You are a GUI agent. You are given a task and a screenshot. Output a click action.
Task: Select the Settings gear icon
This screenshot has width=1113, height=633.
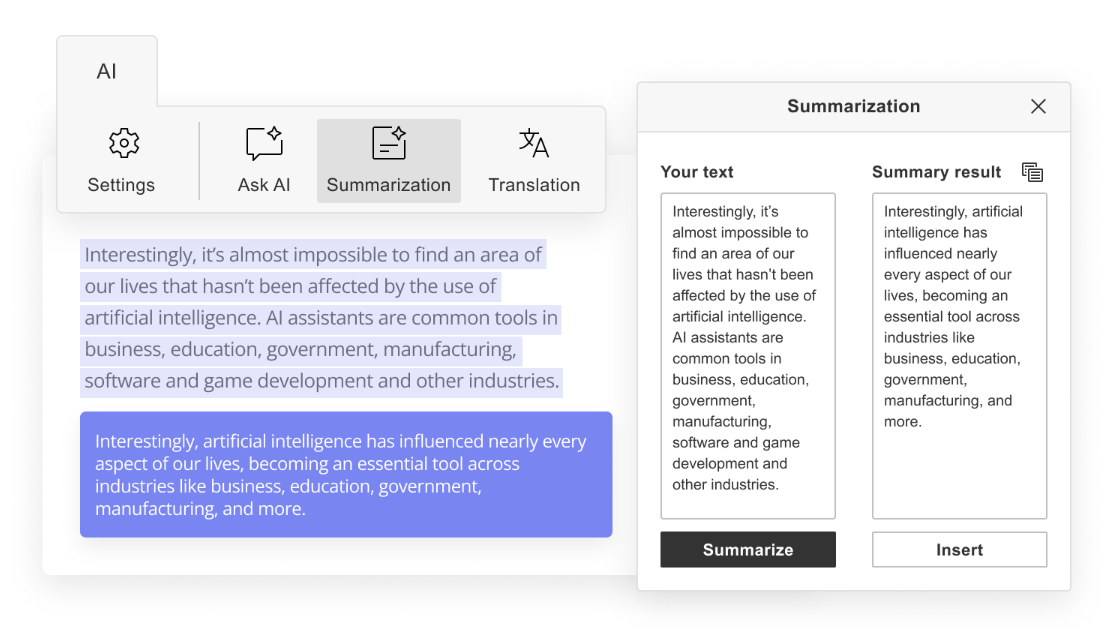click(122, 143)
